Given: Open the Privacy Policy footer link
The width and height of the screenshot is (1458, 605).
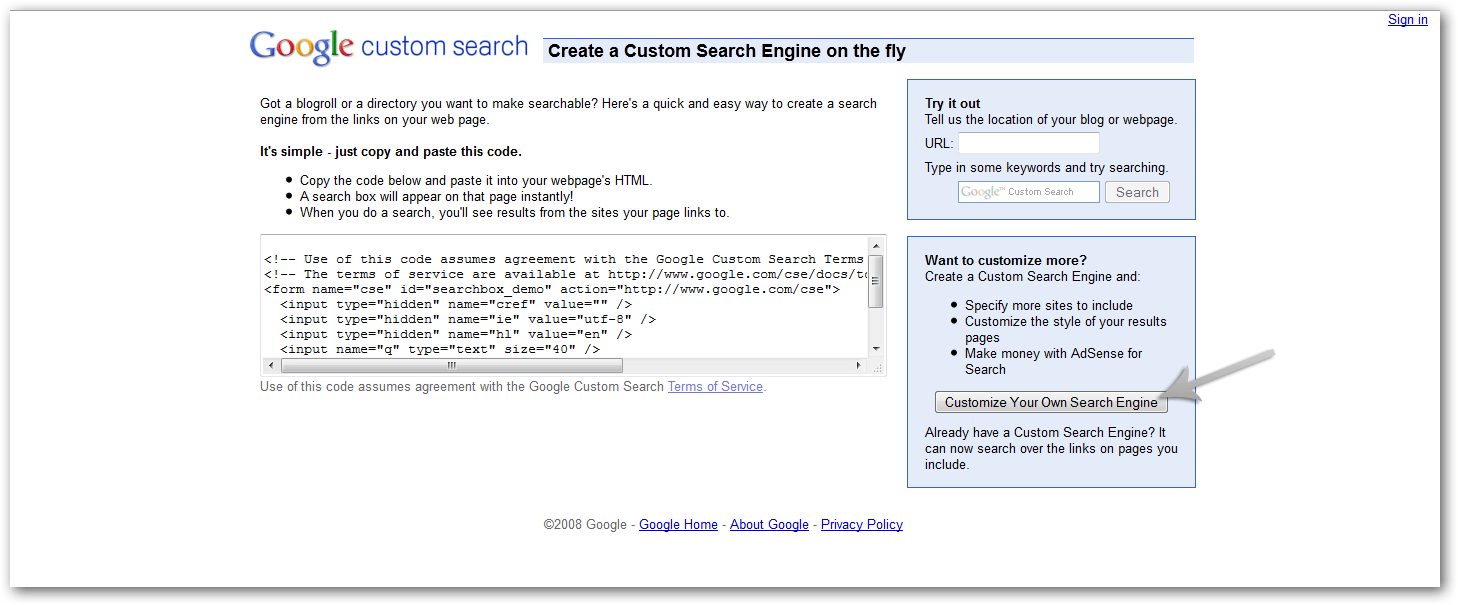Looking at the screenshot, I should 861,524.
